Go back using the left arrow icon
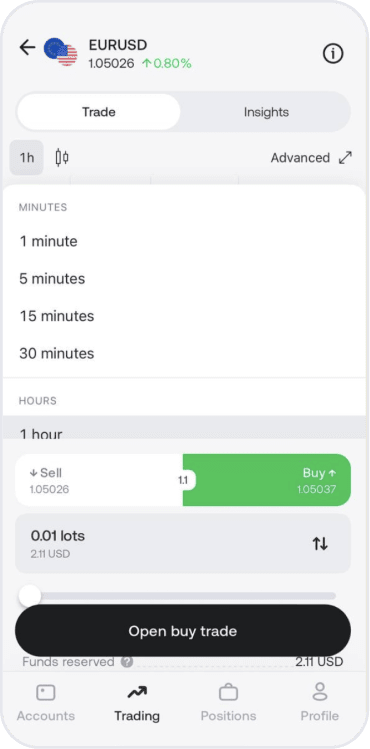This screenshot has height=749, width=370. pyautogui.click(x=27, y=47)
